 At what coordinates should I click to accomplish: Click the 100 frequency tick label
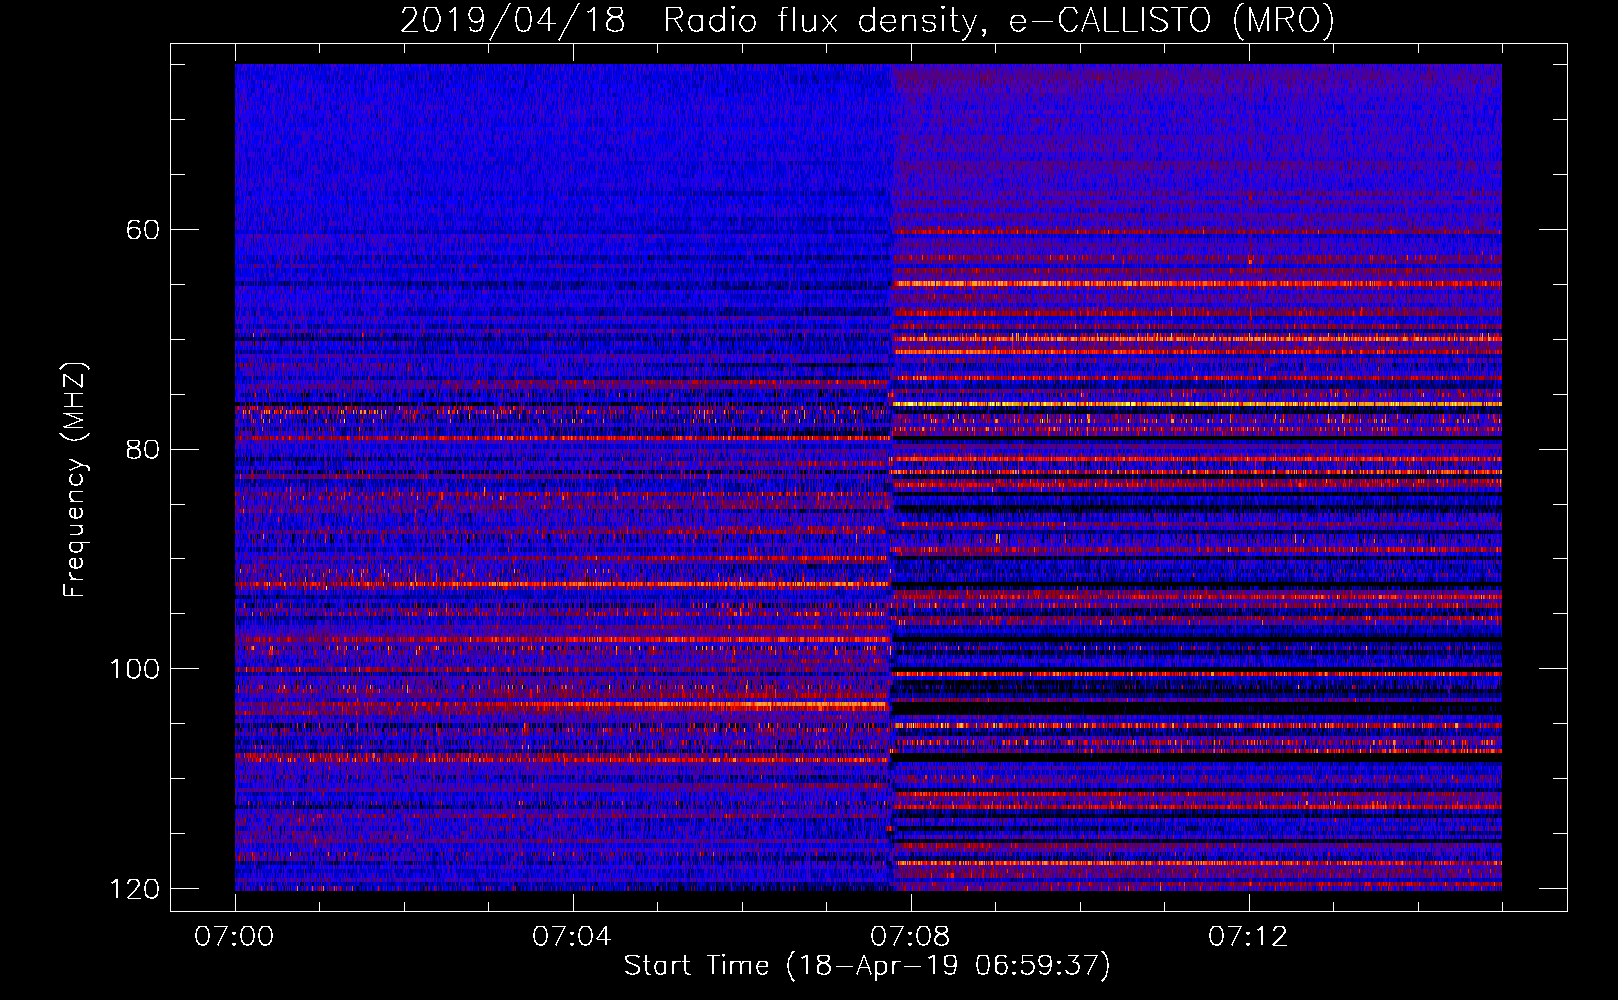(134, 669)
